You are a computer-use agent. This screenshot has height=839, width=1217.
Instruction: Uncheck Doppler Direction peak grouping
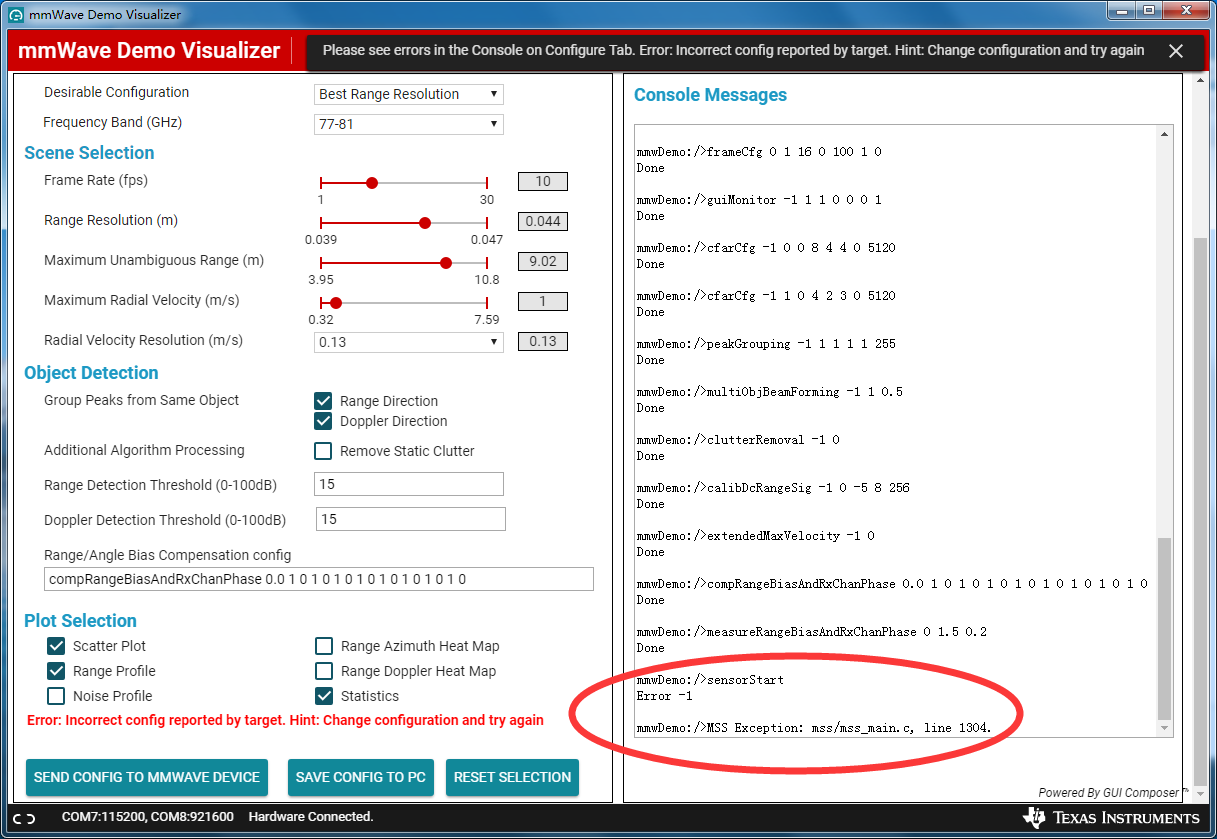(323, 421)
